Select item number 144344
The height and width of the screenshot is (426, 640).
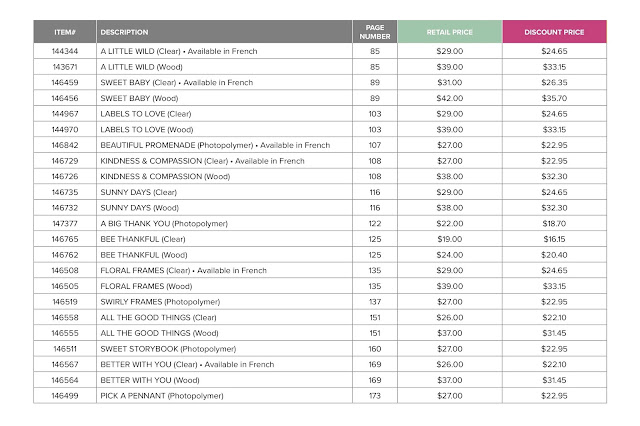[65, 50]
